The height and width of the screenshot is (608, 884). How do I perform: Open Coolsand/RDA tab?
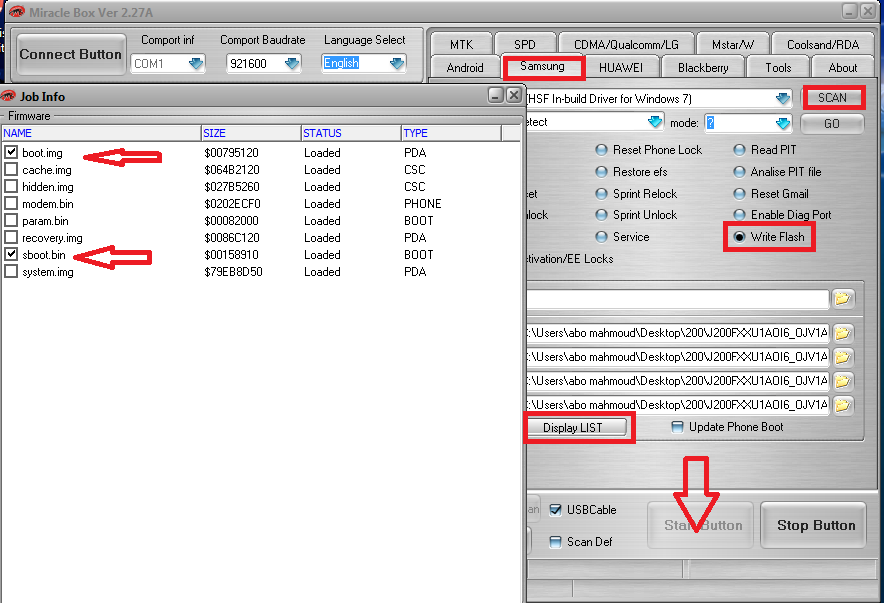click(x=823, y=44)
